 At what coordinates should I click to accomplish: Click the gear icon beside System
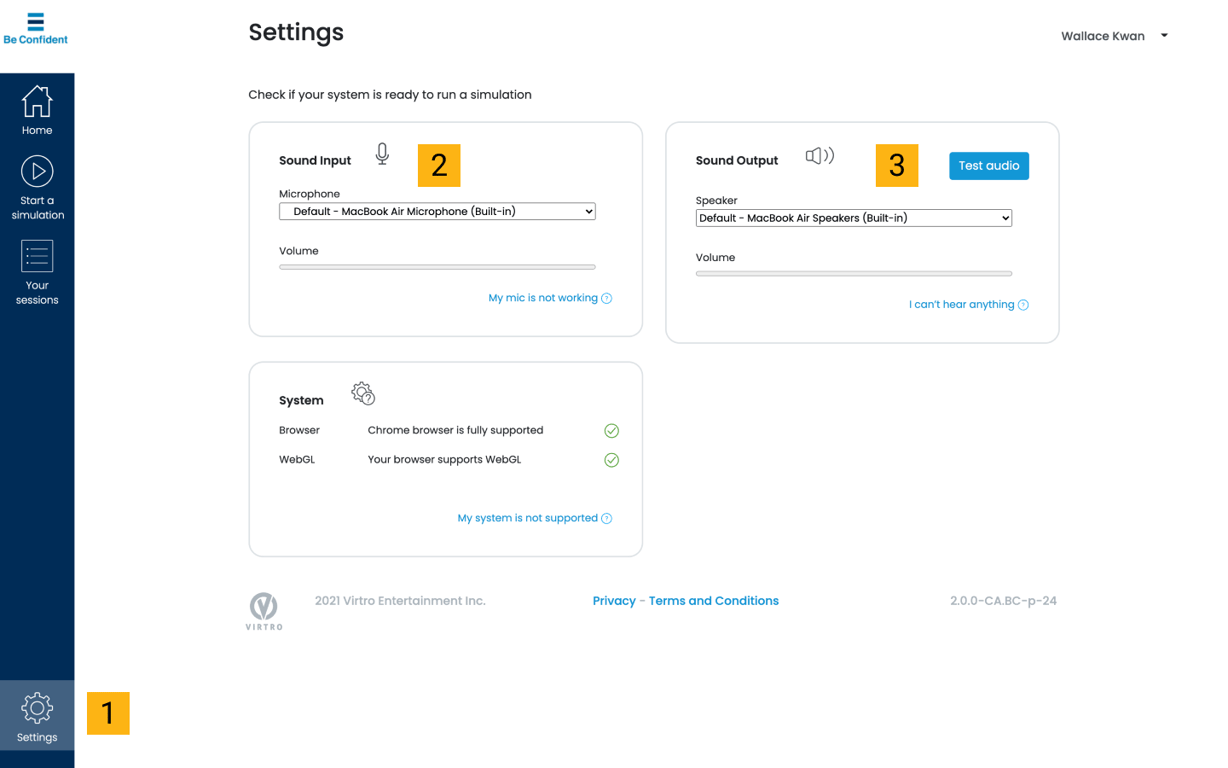click(x=363, y=394)
